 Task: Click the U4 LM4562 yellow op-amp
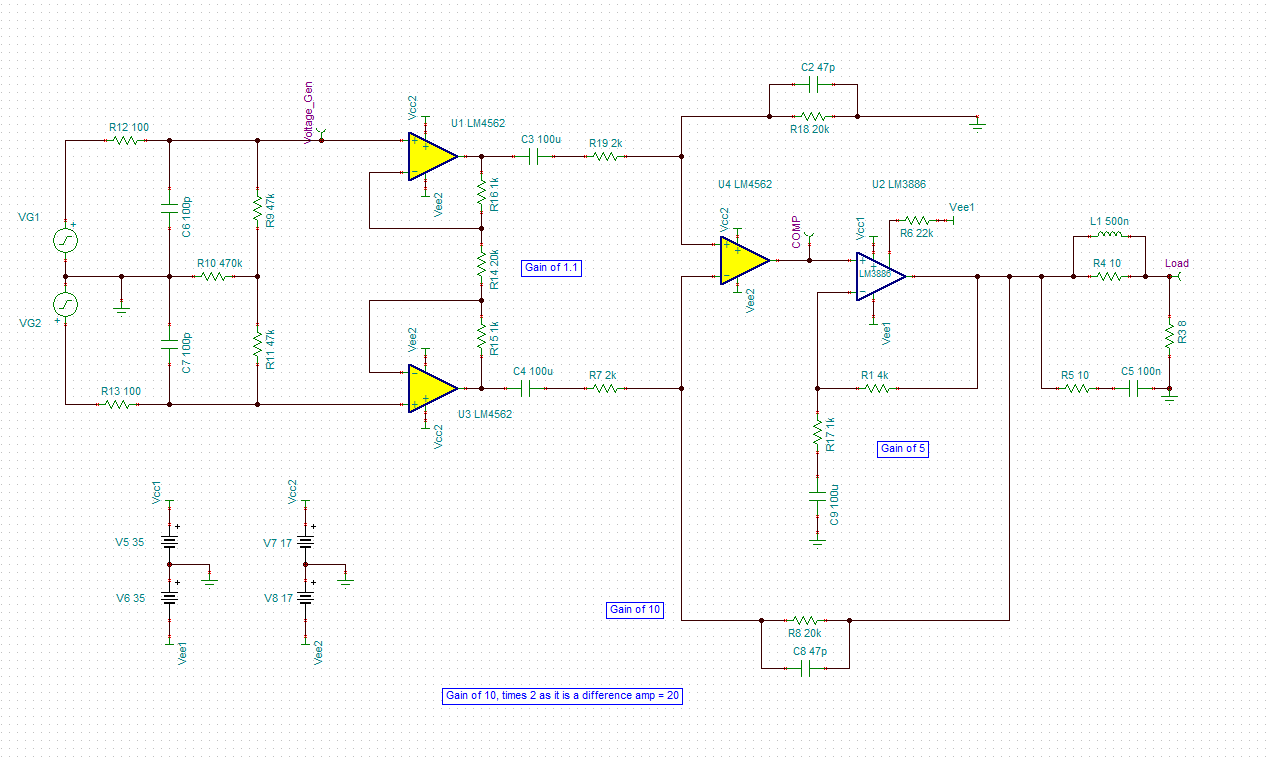742,260
